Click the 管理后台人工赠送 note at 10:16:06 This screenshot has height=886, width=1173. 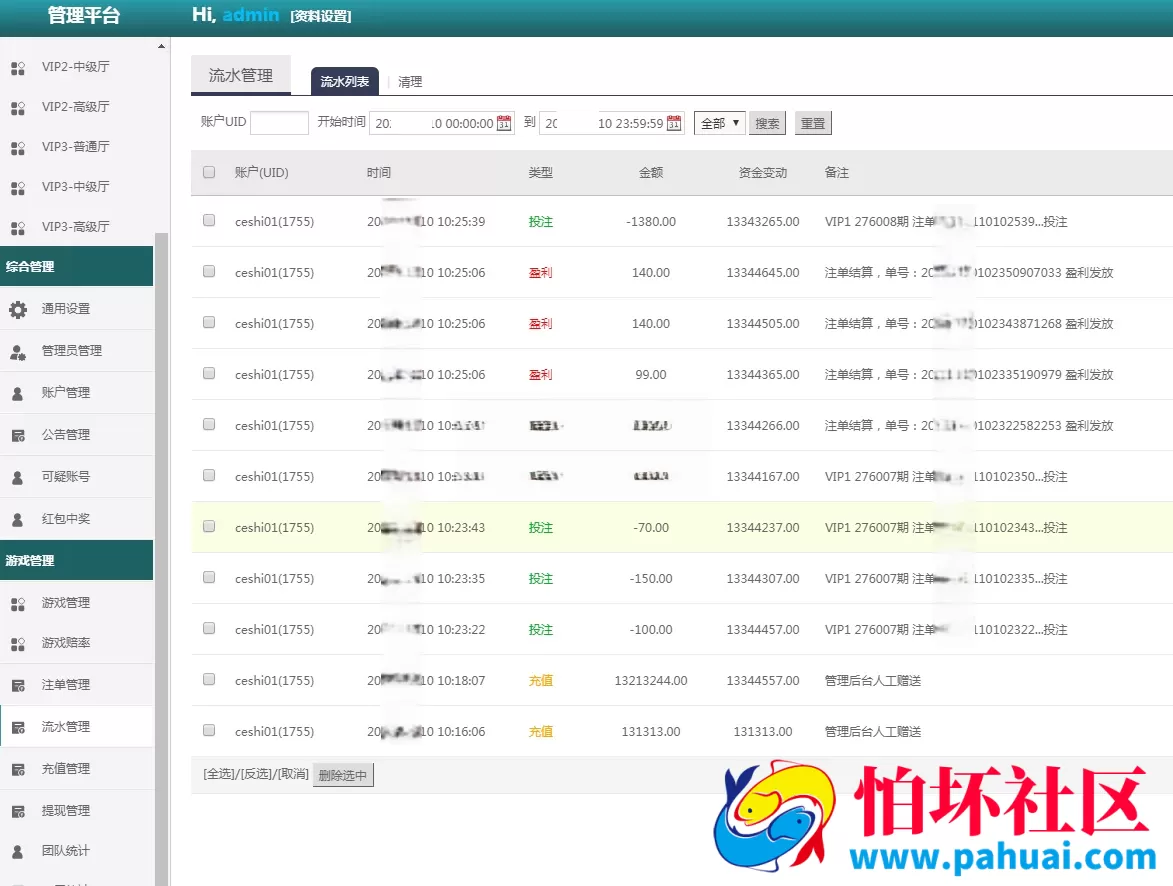point(872,731)
